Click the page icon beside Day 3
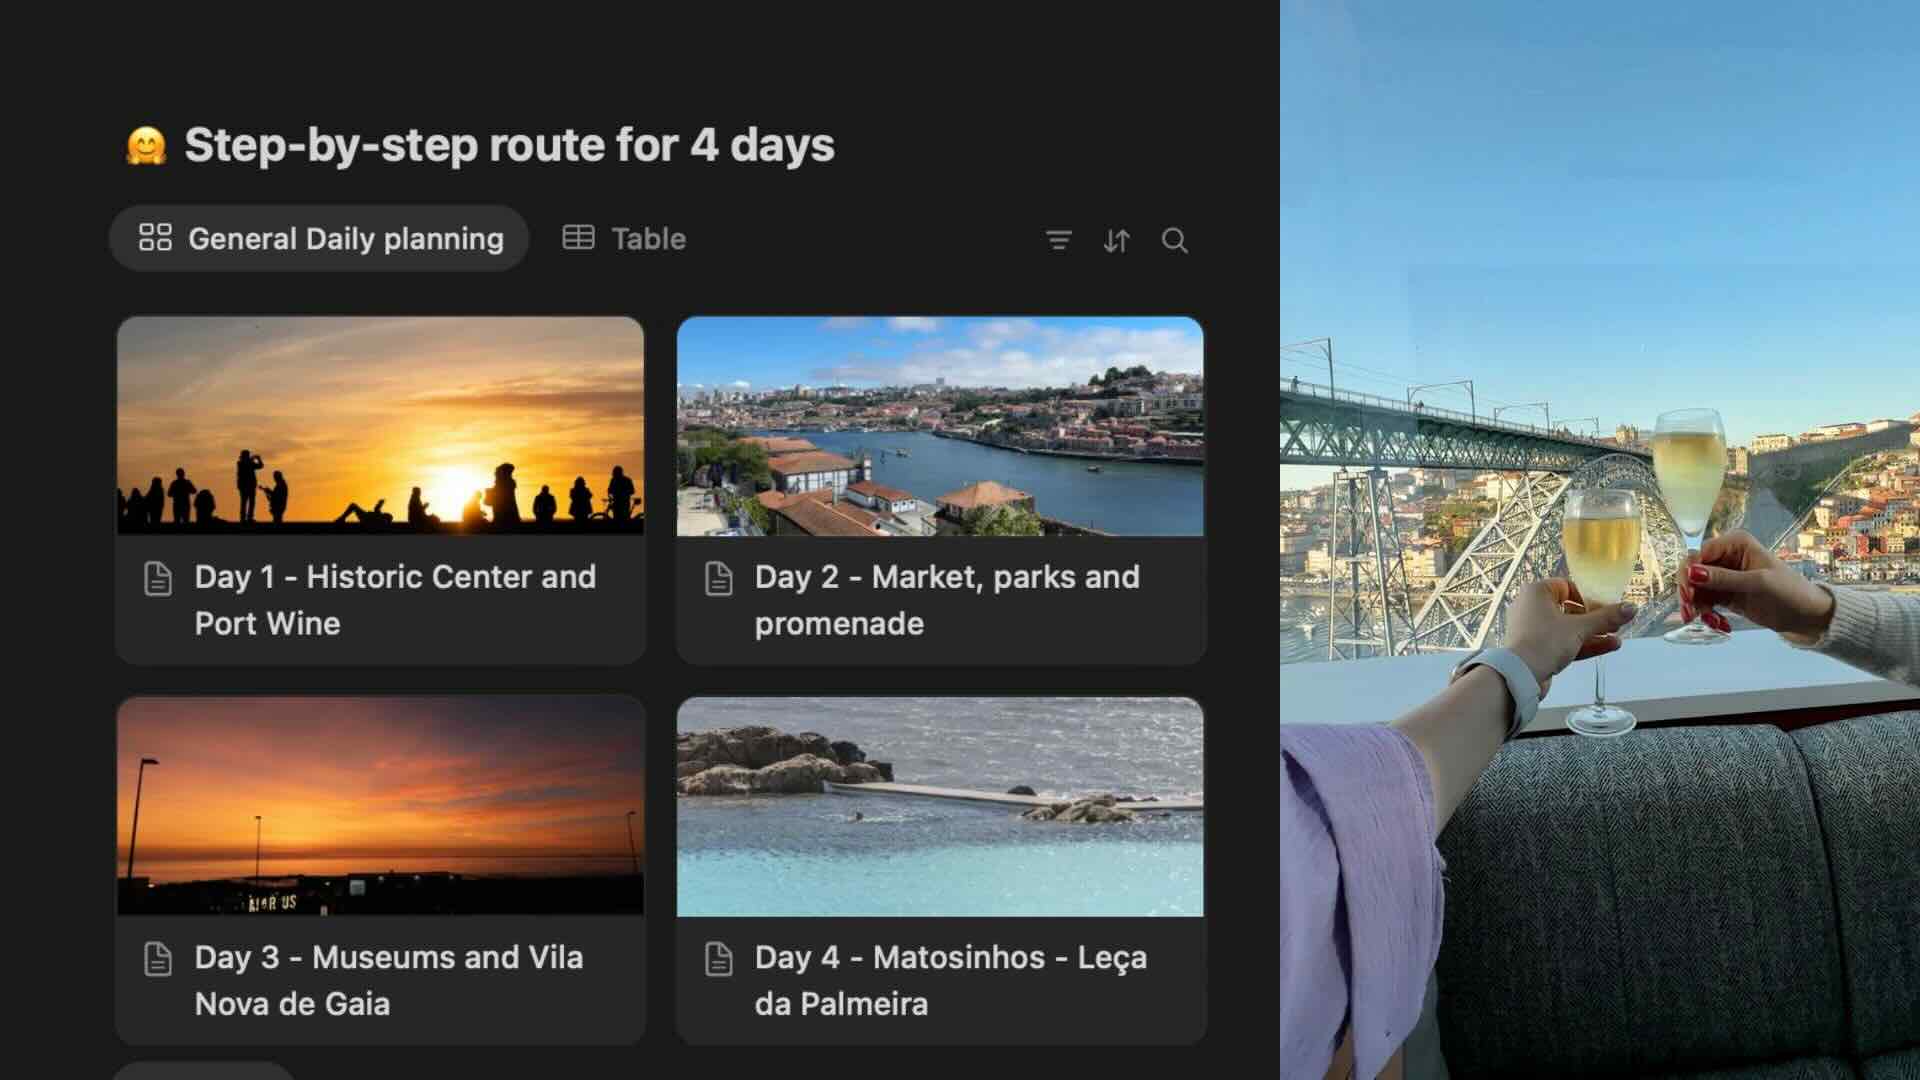 click(158, 958)
